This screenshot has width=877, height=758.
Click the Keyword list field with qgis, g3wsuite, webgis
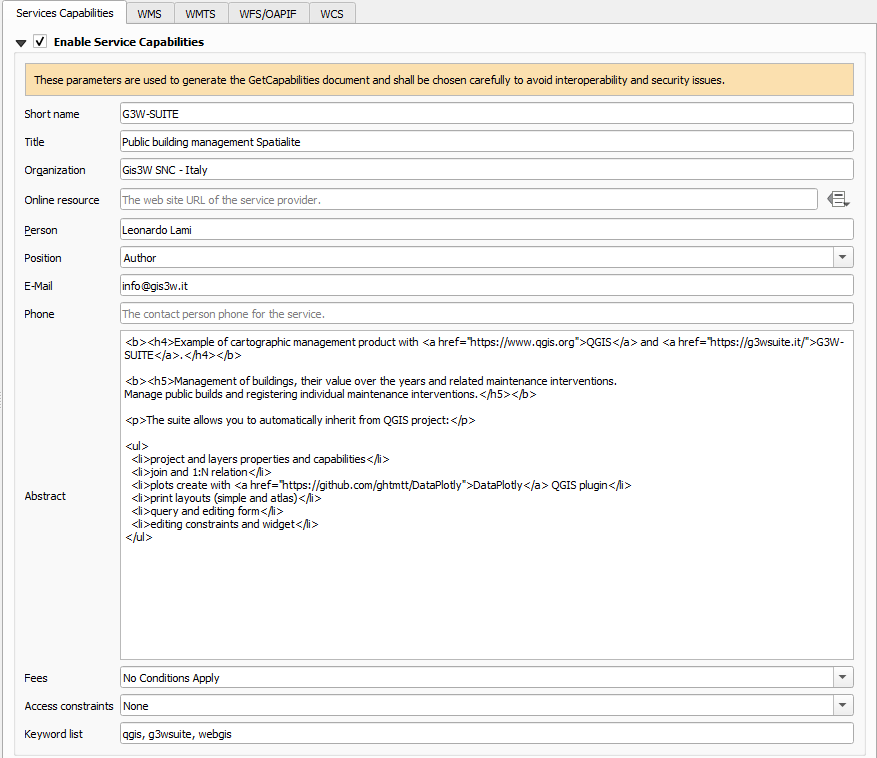click(487, 734)
